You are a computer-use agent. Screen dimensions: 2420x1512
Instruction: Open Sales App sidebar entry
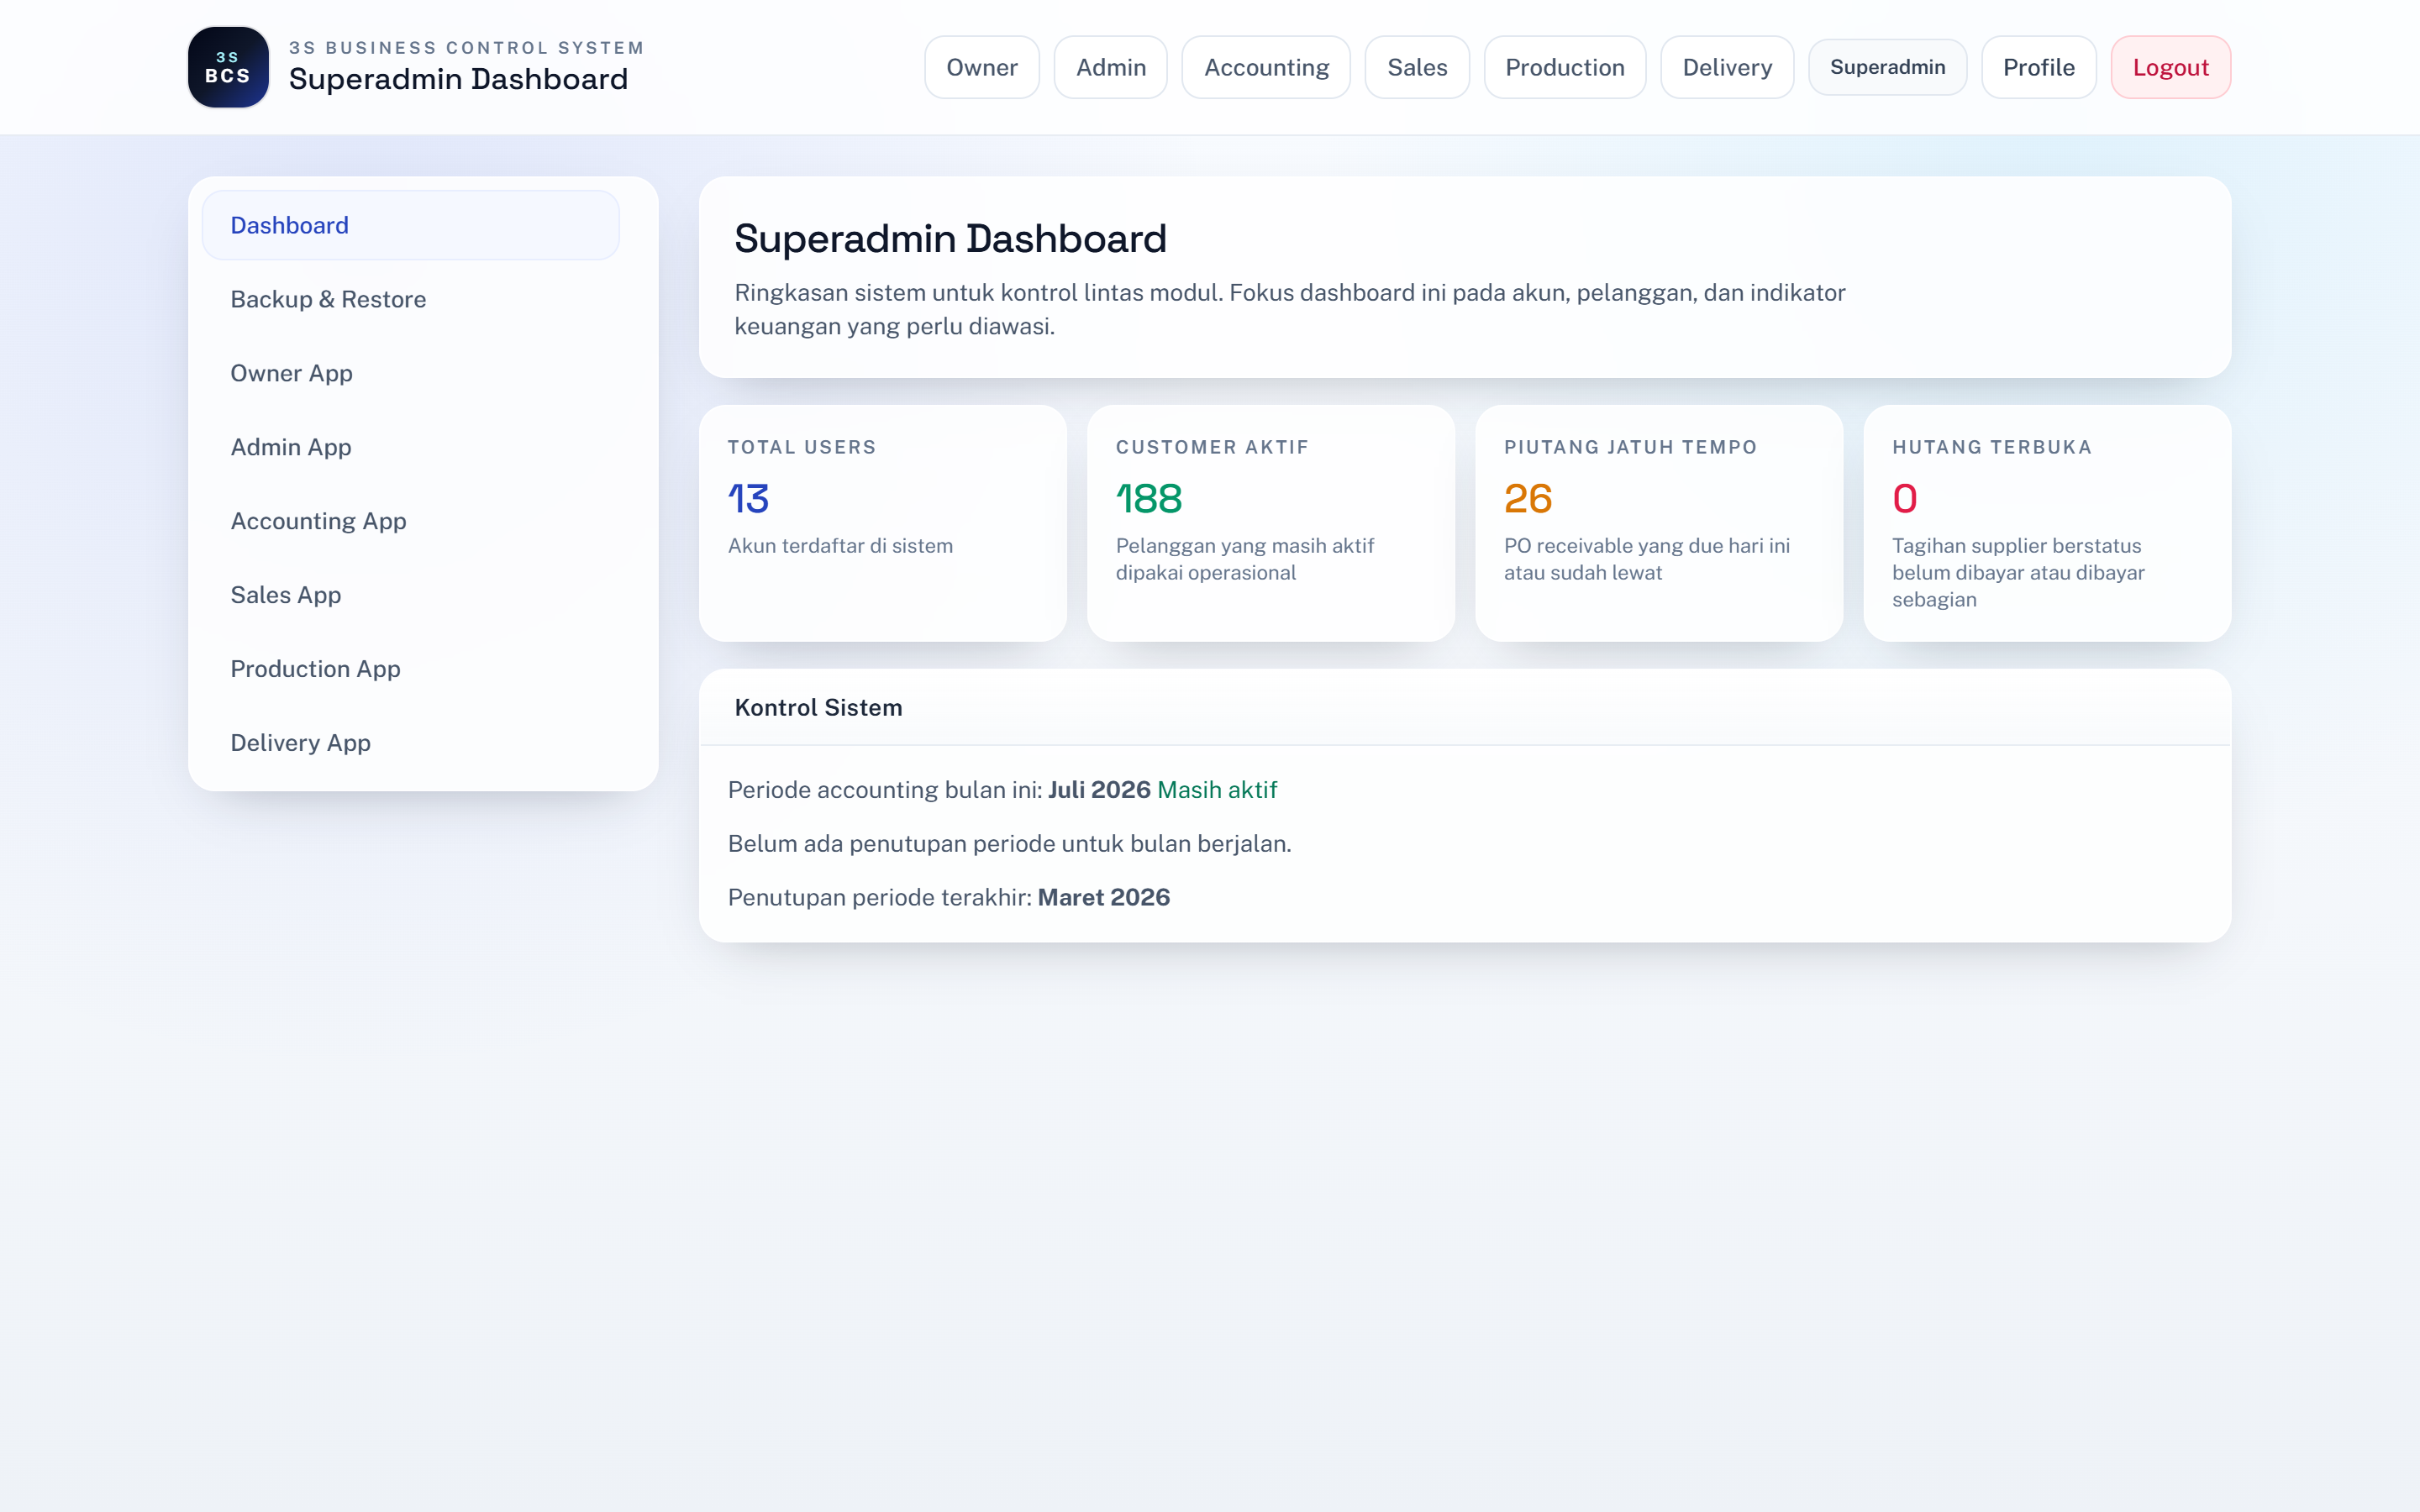tap(410, 595)
